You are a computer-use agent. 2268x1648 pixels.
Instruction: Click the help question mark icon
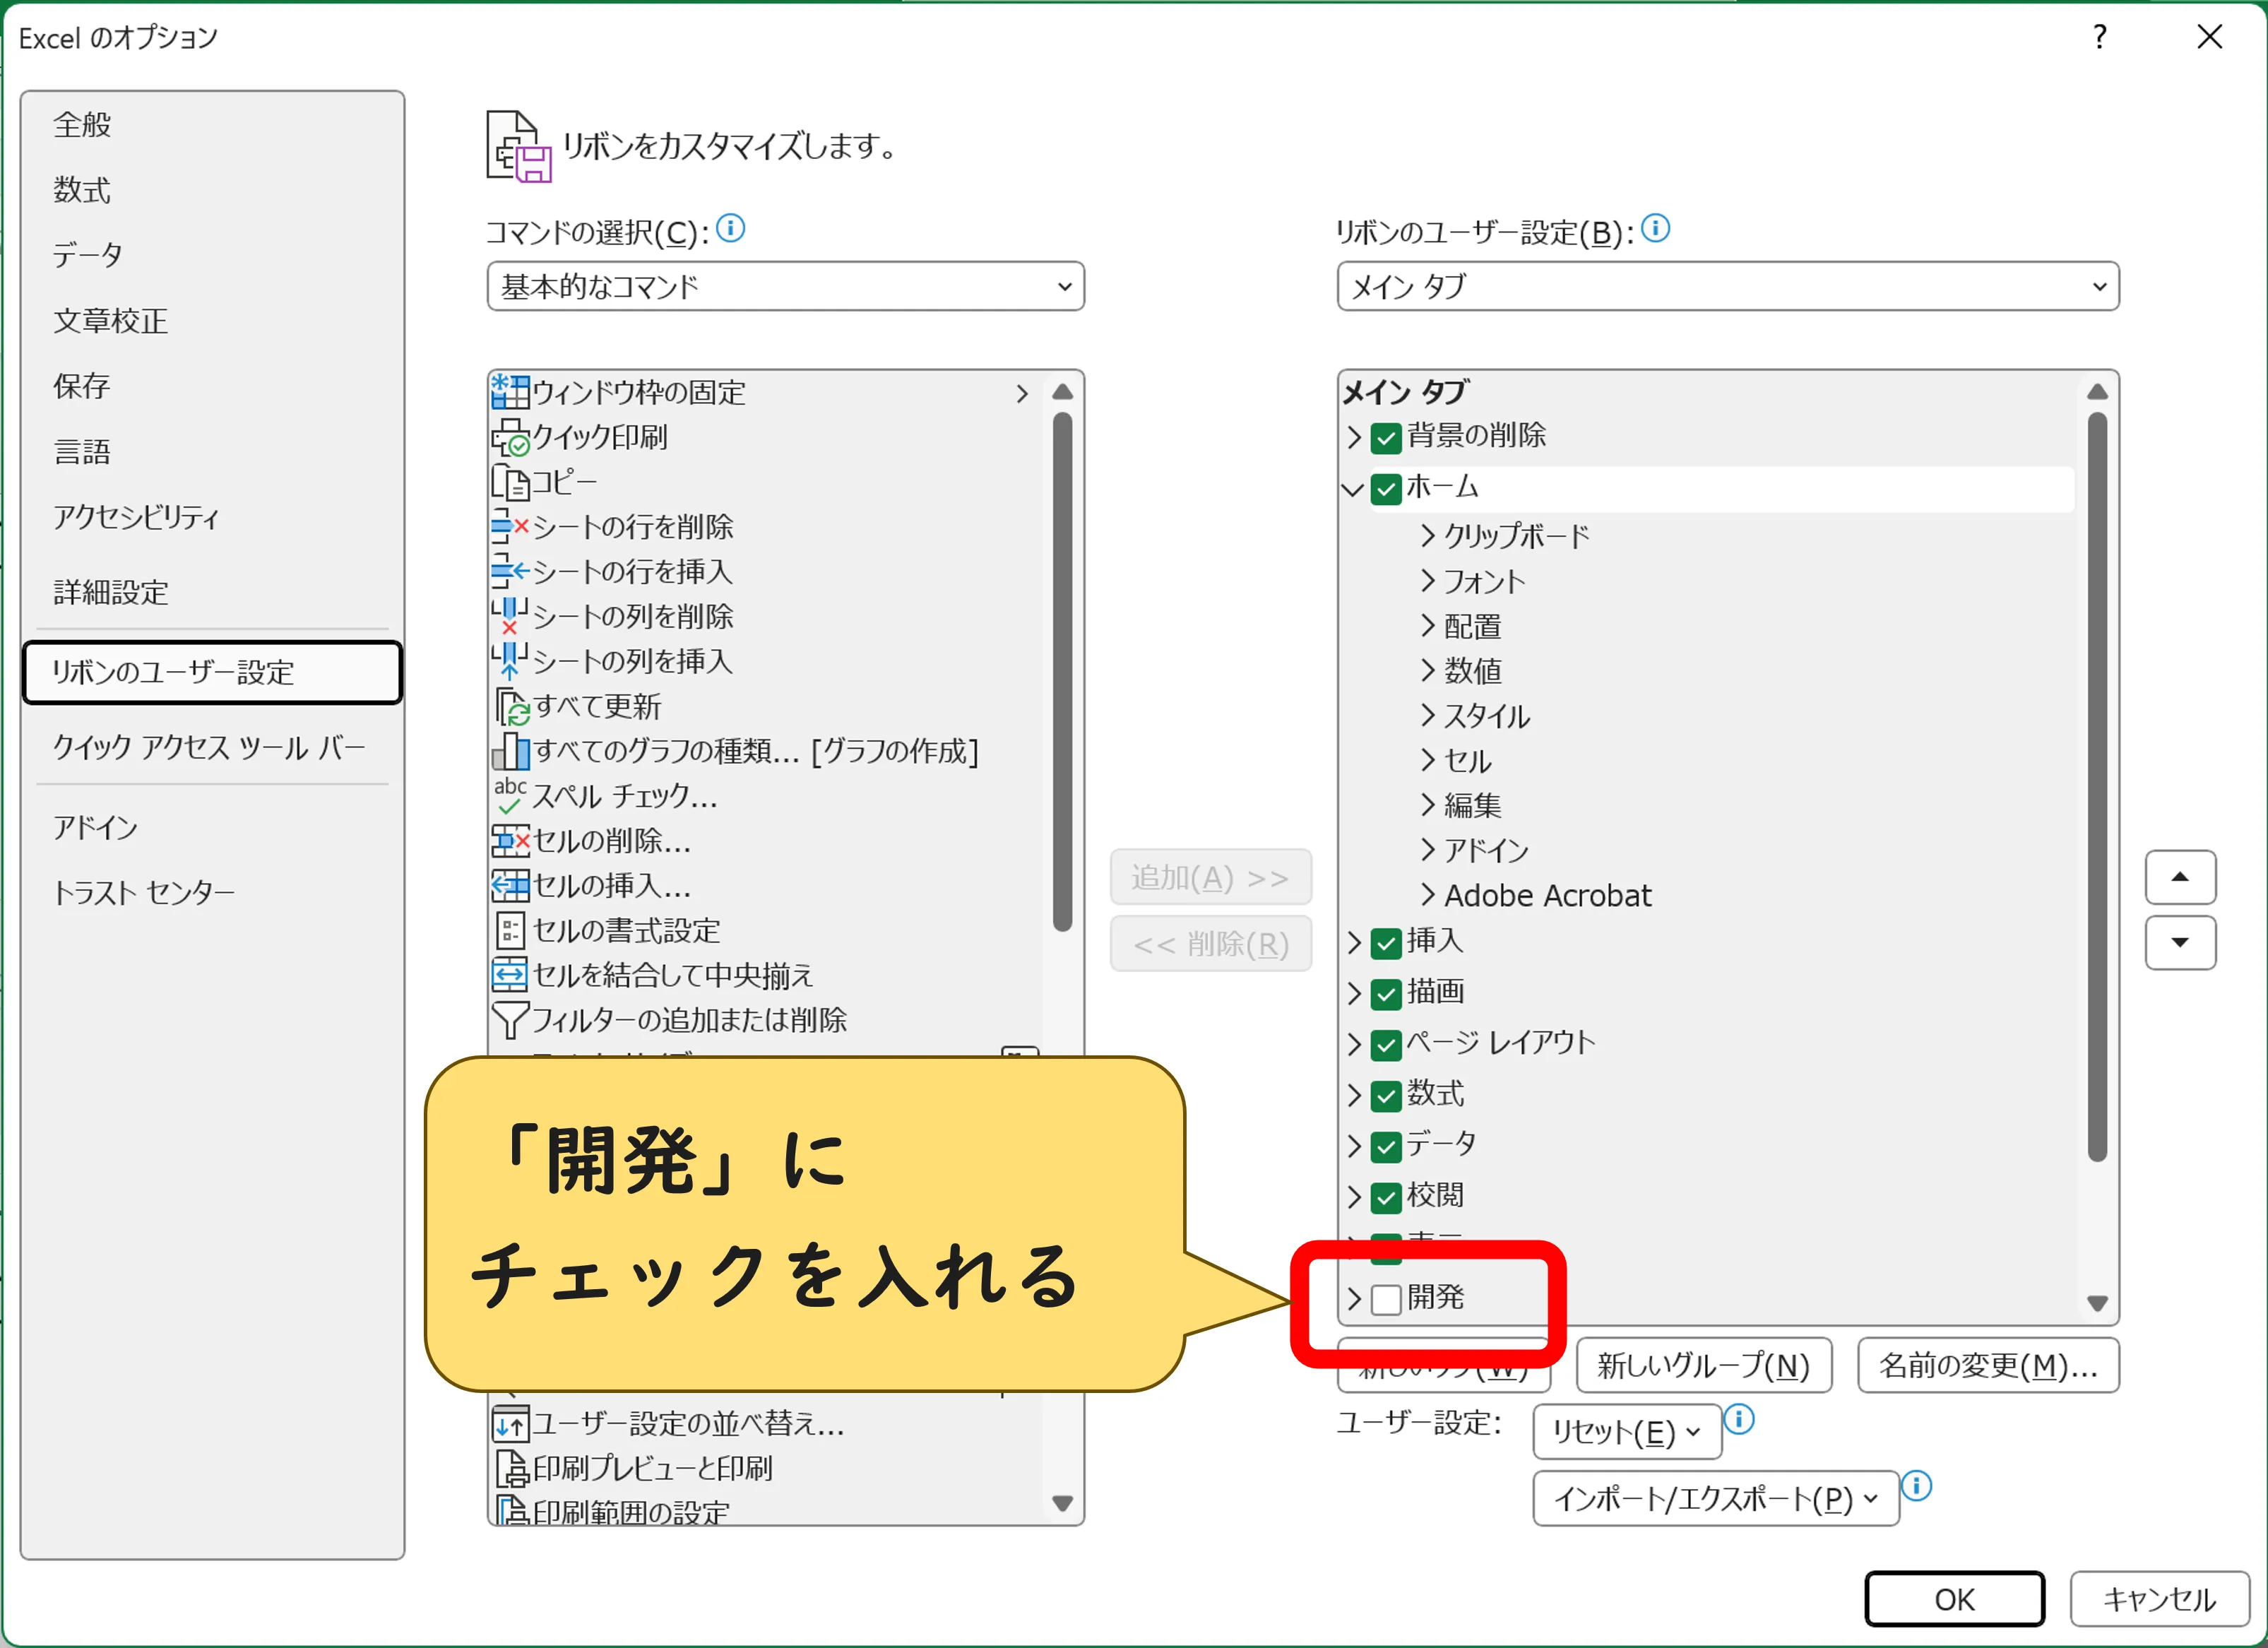click(2099, 37)
